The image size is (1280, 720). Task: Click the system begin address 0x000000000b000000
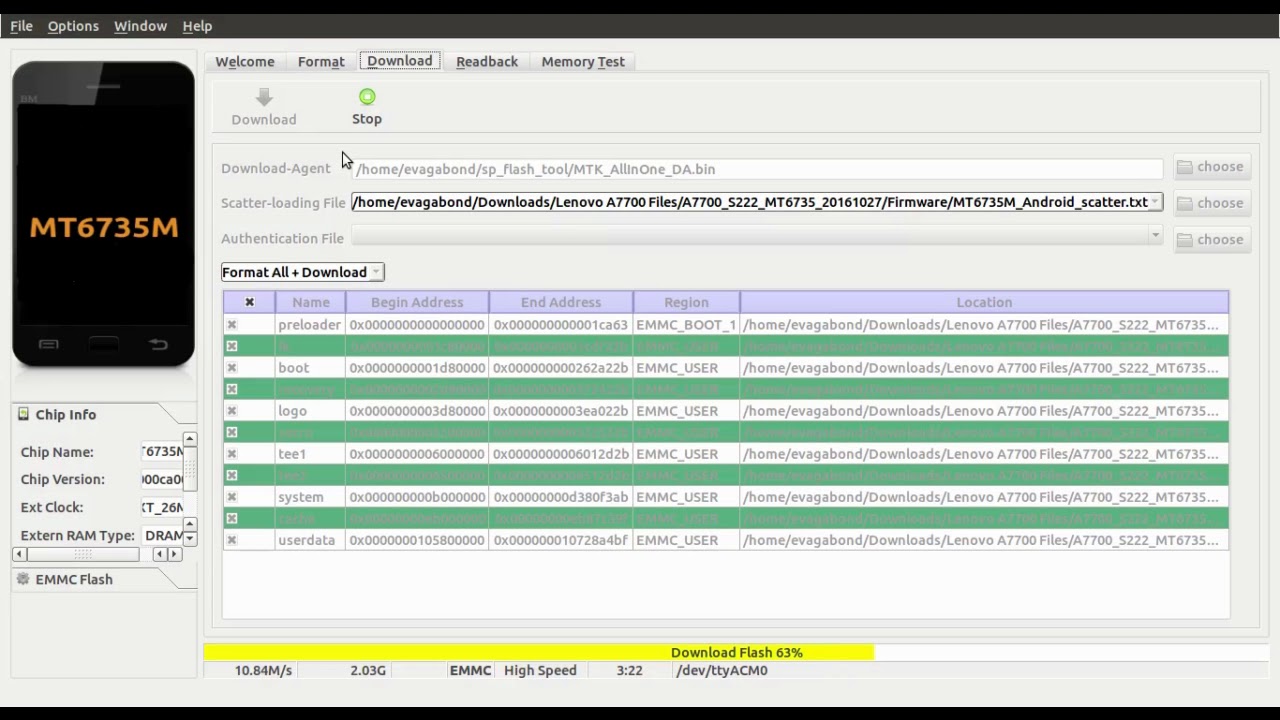(417, 497)
